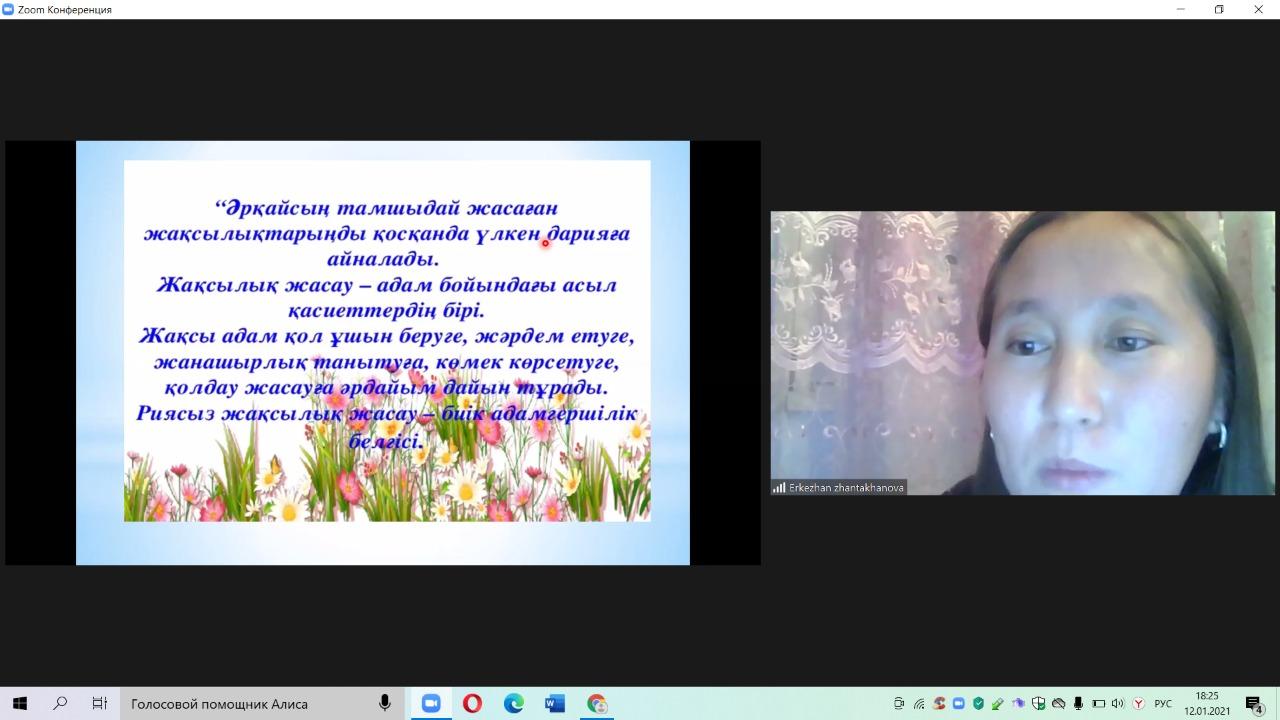
Task: Click the Zoom icon in the system tray
Action: pos(959,703)
